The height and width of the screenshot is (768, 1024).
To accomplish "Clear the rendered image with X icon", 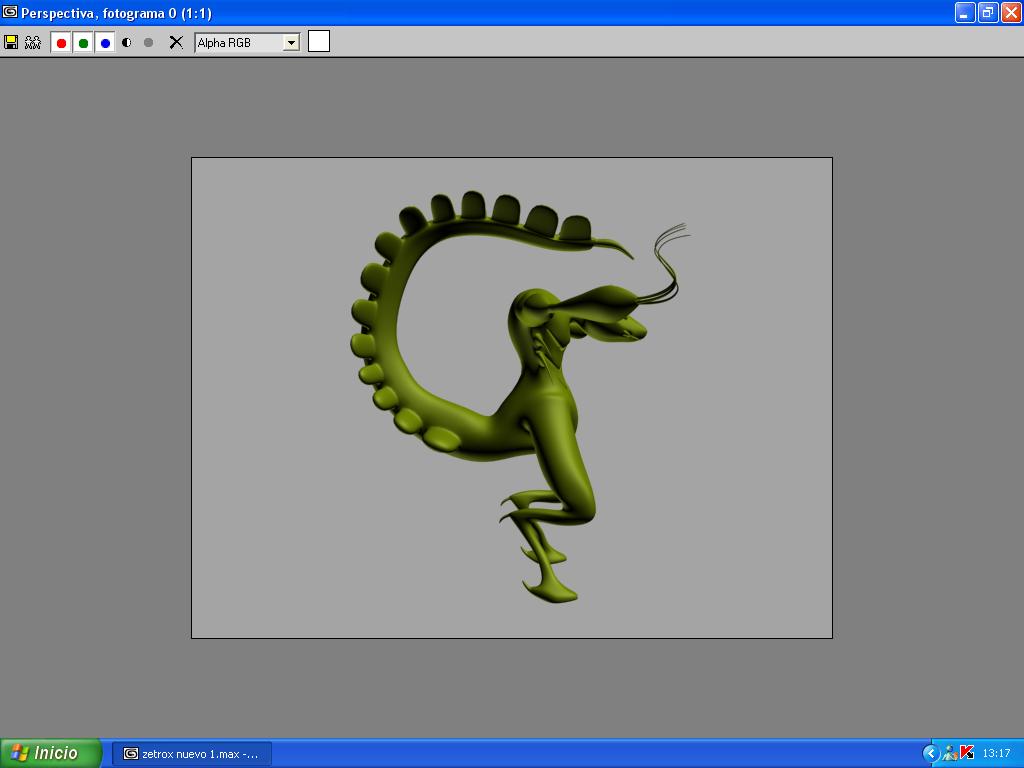I will pos(176,42).
